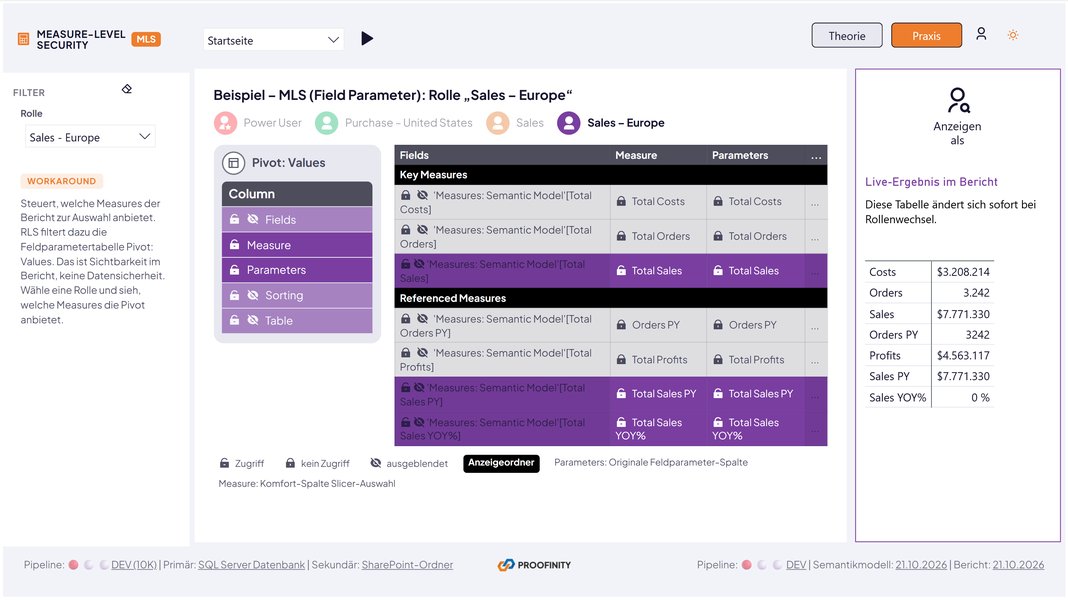
Task: Open the ellipsis on the Total Orders row
Action: coord(815,237)
